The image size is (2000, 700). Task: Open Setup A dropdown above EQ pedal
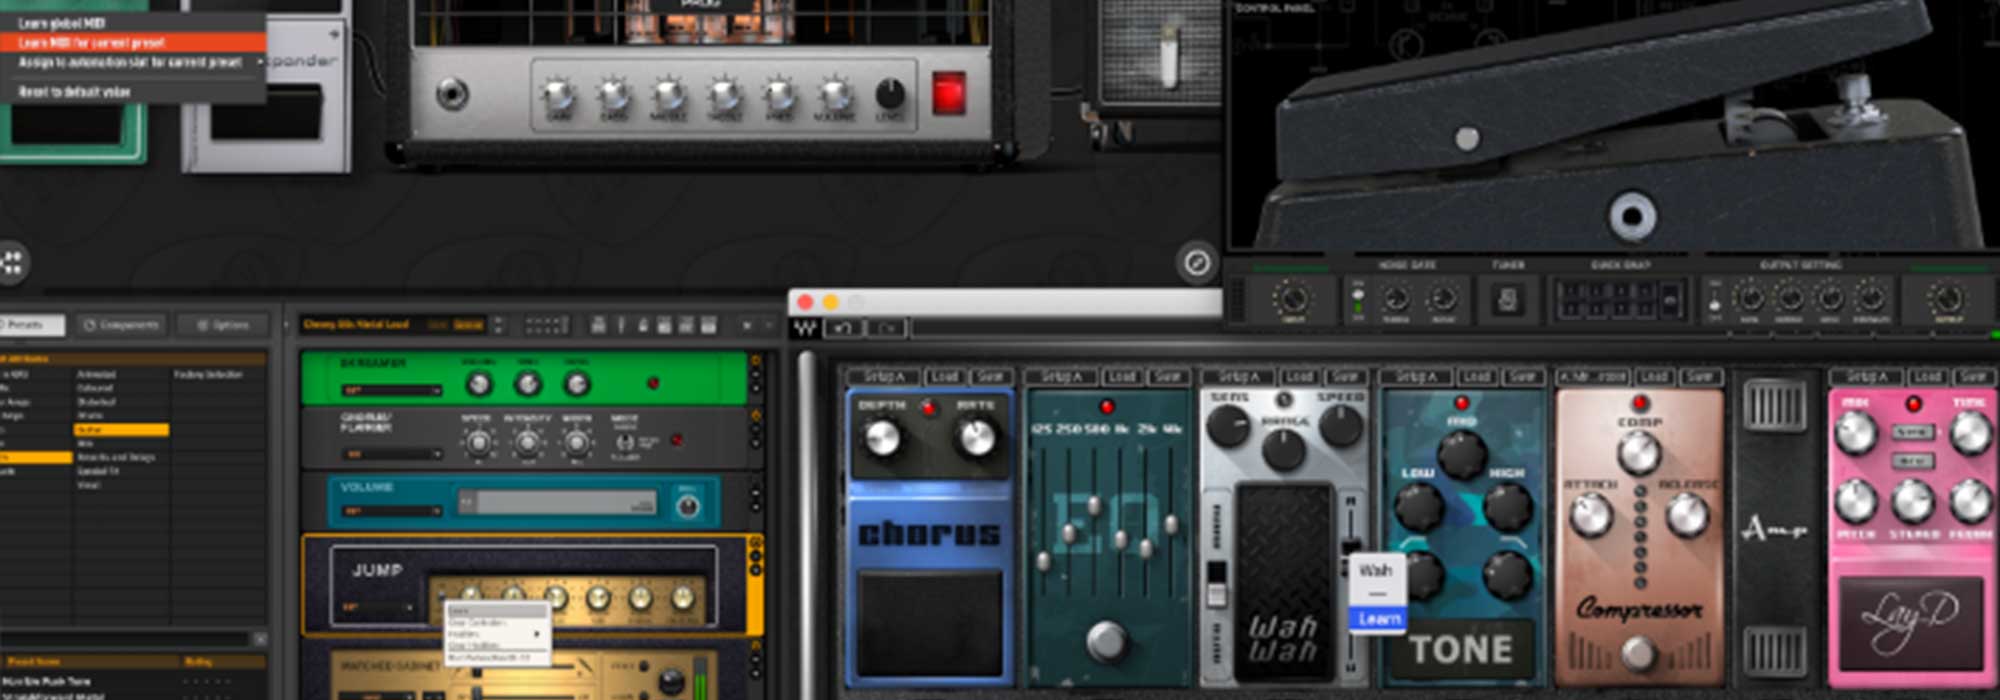pos(1061,376)
